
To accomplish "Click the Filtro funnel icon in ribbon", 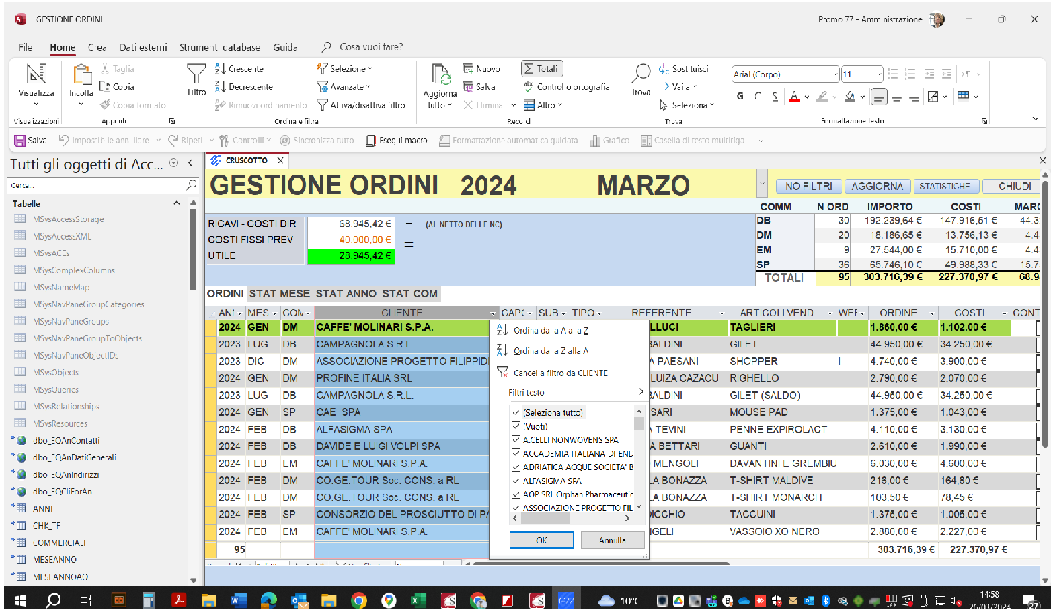I will point(196,74).
